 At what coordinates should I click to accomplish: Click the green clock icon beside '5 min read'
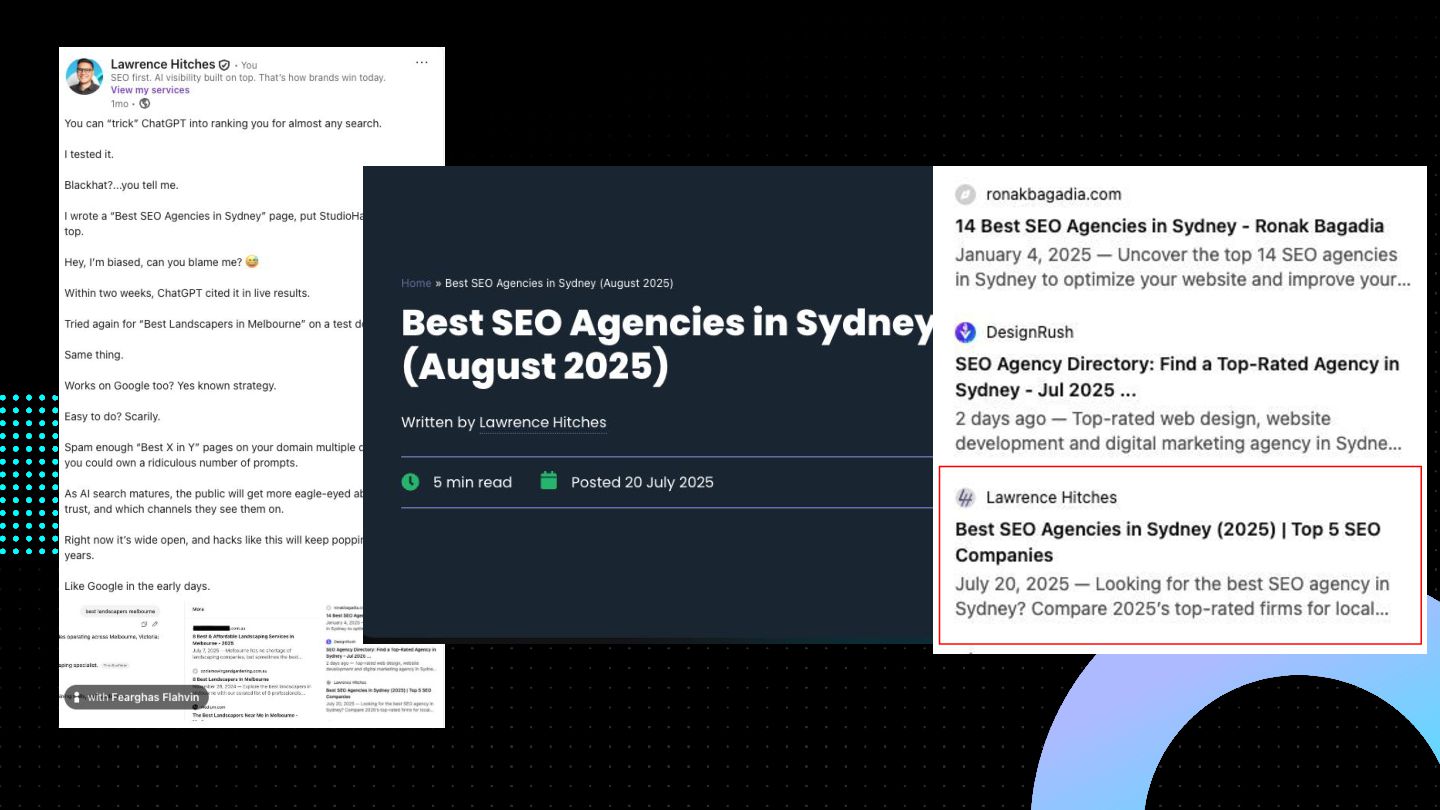tap(410, 481)
